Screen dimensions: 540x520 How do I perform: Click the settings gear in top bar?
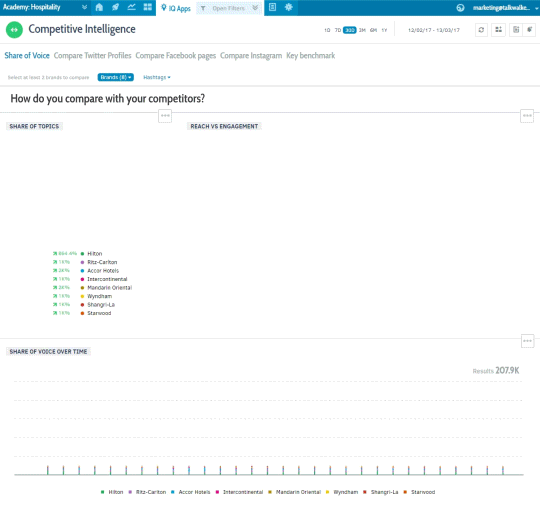pyautogui.click(x=289, y=7)
